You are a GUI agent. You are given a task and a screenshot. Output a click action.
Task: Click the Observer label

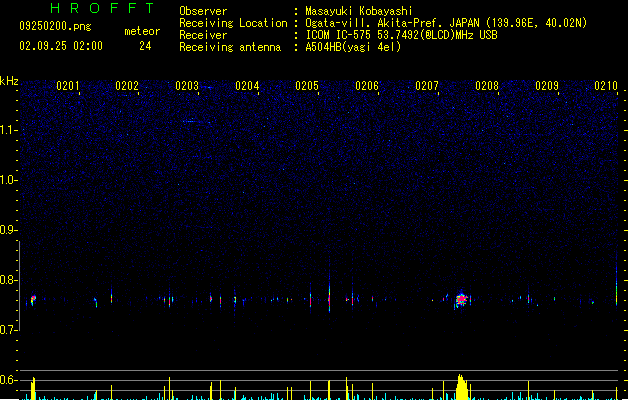click(x=203, y=11)
